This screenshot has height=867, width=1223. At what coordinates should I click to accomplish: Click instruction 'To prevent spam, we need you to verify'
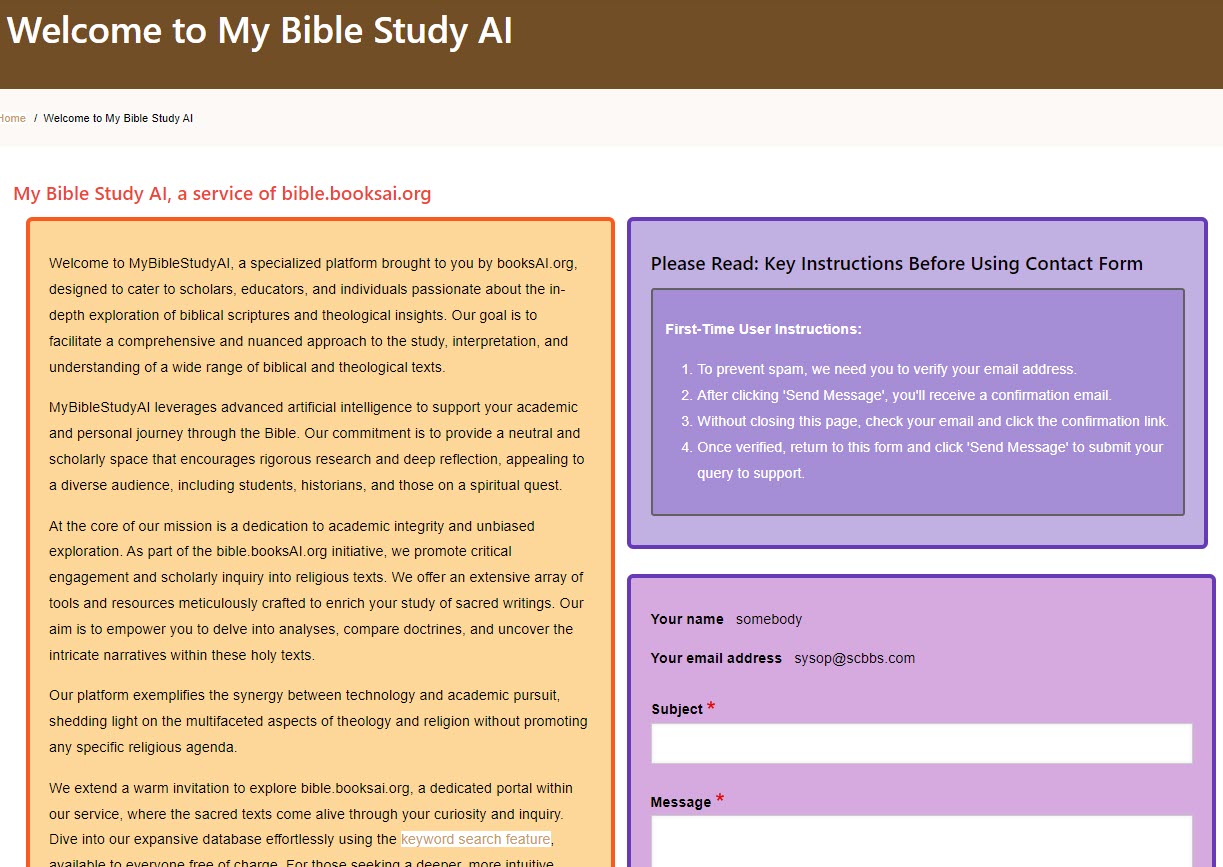(886, 369)
